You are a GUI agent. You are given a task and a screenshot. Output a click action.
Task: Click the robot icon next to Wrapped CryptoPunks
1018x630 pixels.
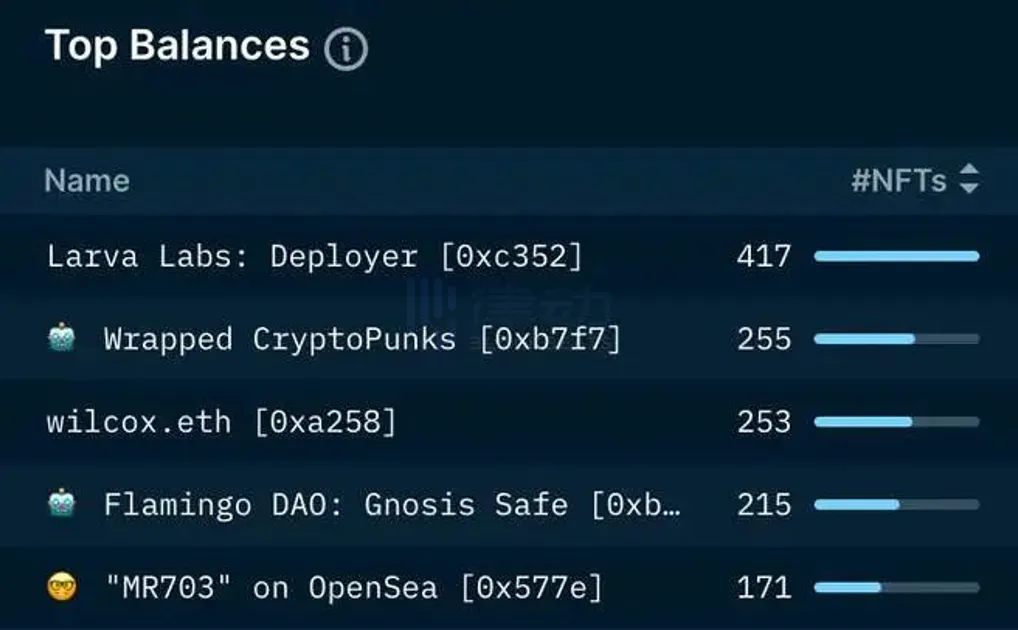point(62,339)
